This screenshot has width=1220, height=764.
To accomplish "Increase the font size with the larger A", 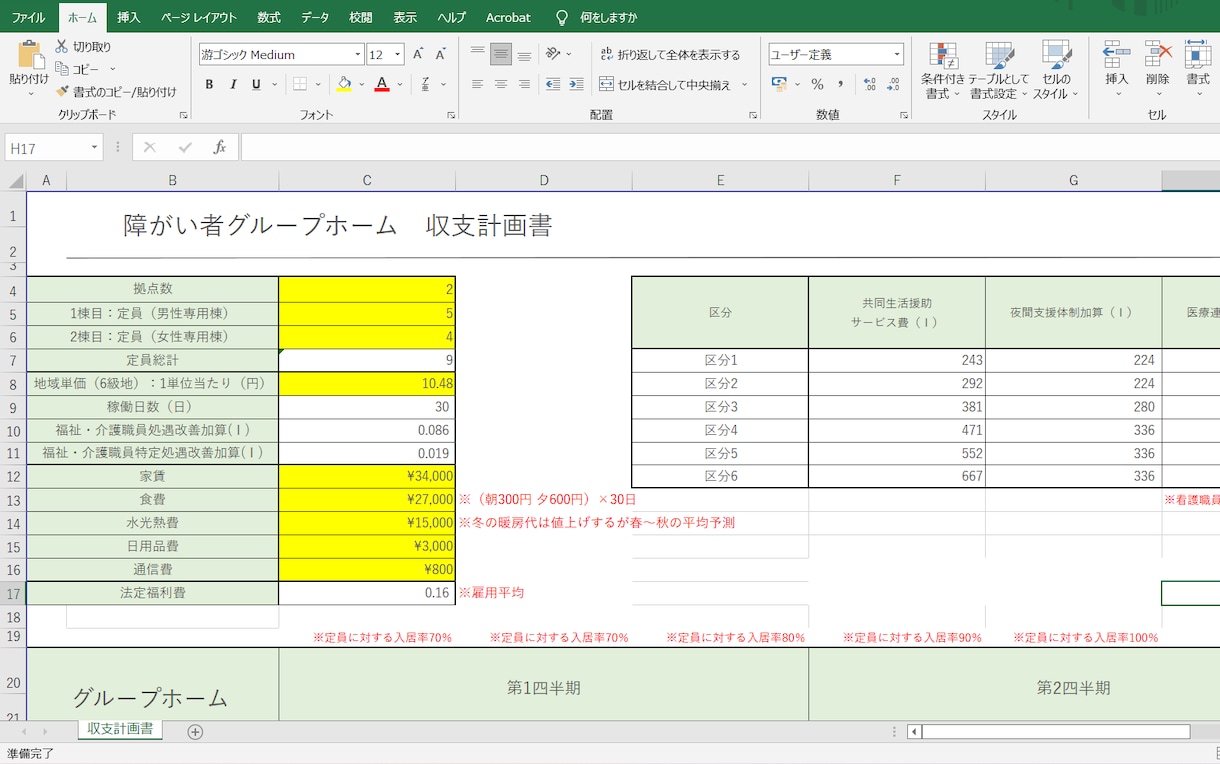I will click(418, 54).
